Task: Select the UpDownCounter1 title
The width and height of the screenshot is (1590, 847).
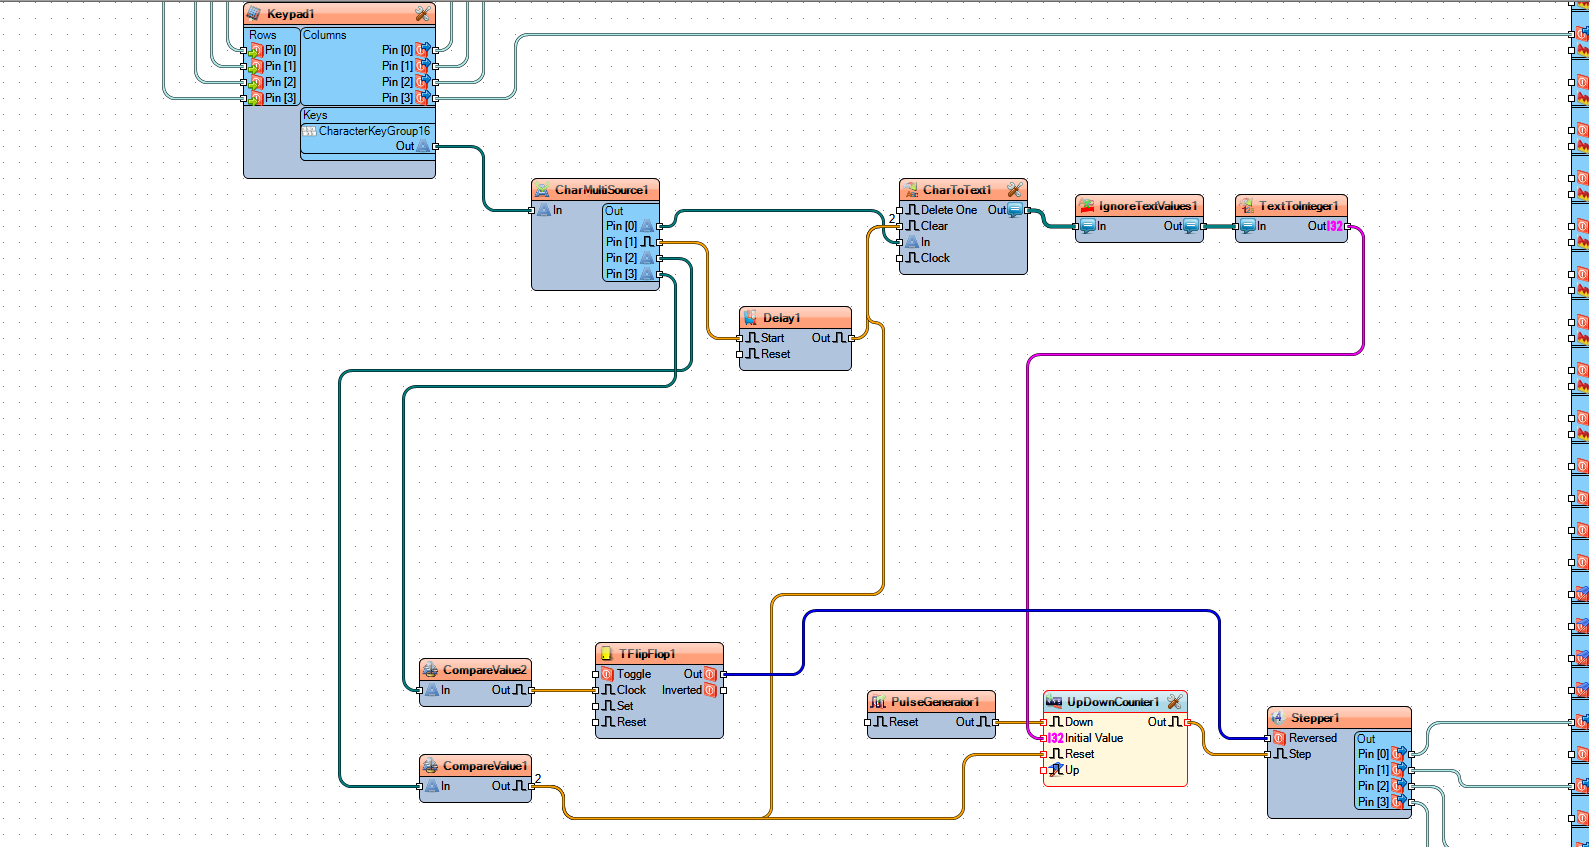Action: pyautogui.click(x=1113, y=702)
